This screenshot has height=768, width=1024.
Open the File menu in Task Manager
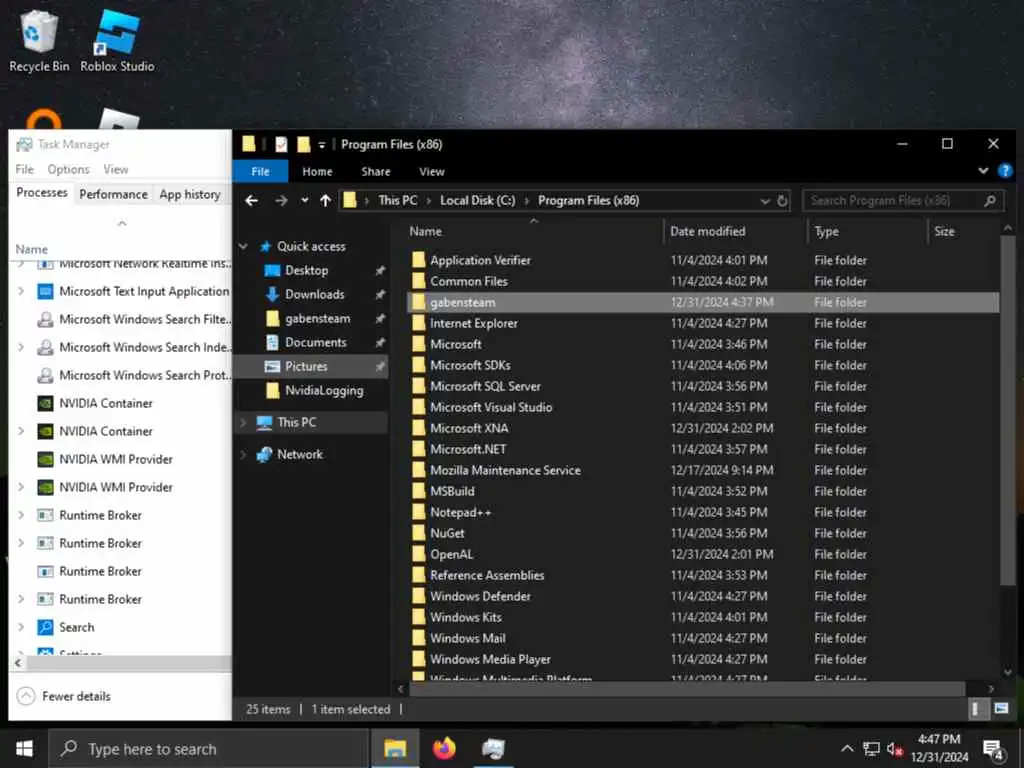coord(24,169)
